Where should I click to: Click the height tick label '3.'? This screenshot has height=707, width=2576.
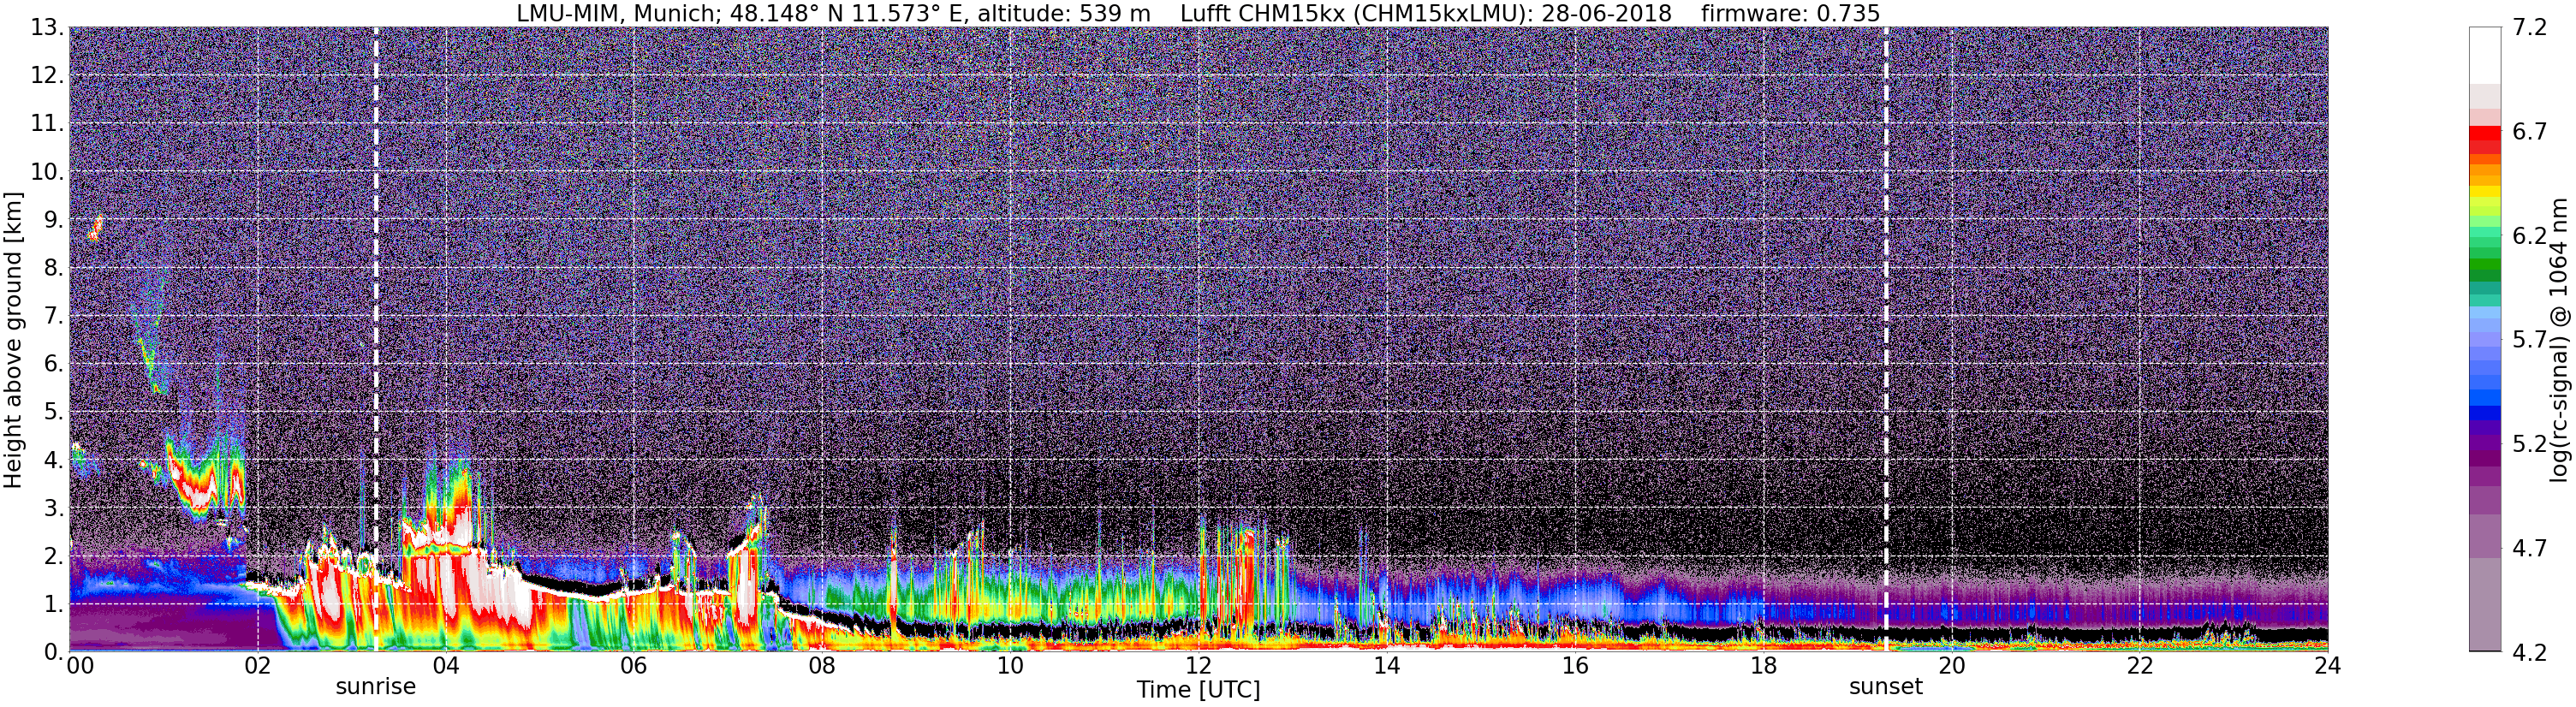pos(54,508)
